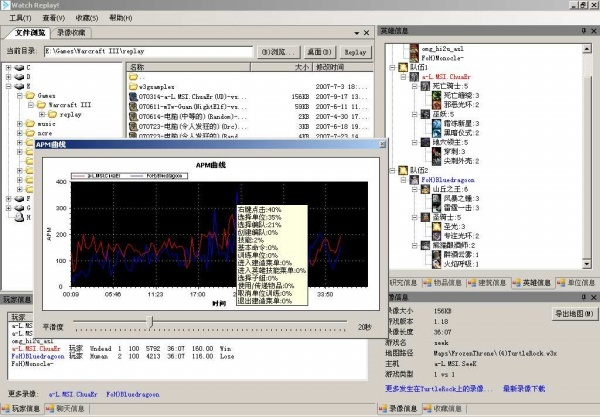
Task: Open the 工具(T) menu
Action: point(19,18)
